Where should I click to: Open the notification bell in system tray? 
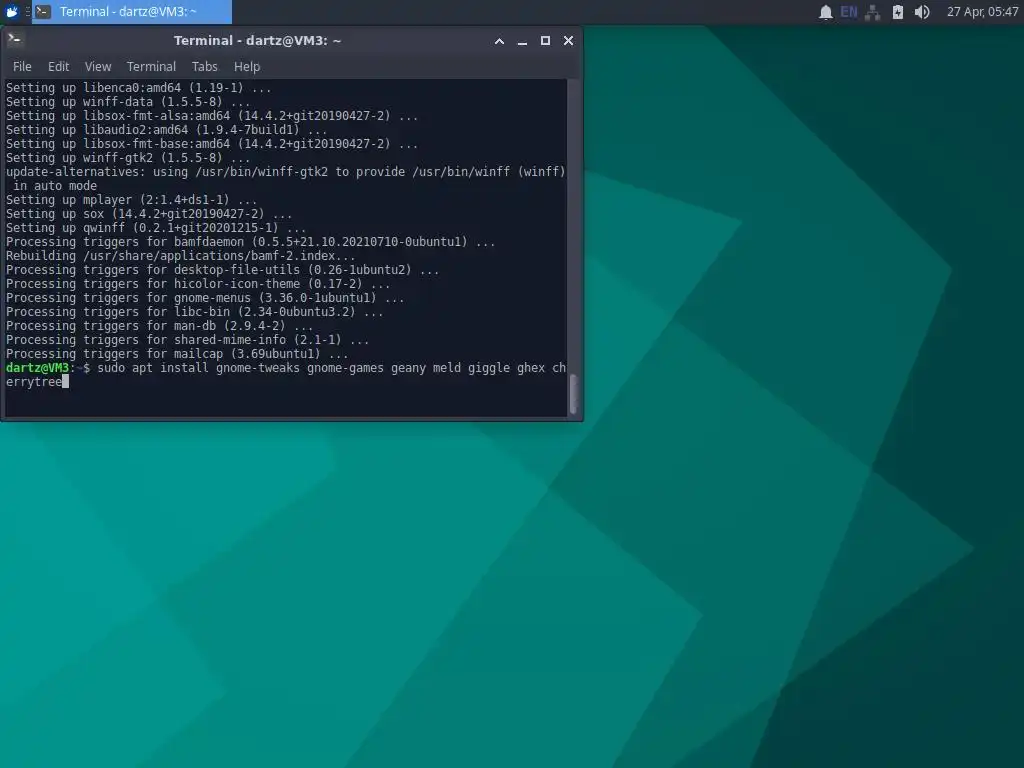[825, 12]
